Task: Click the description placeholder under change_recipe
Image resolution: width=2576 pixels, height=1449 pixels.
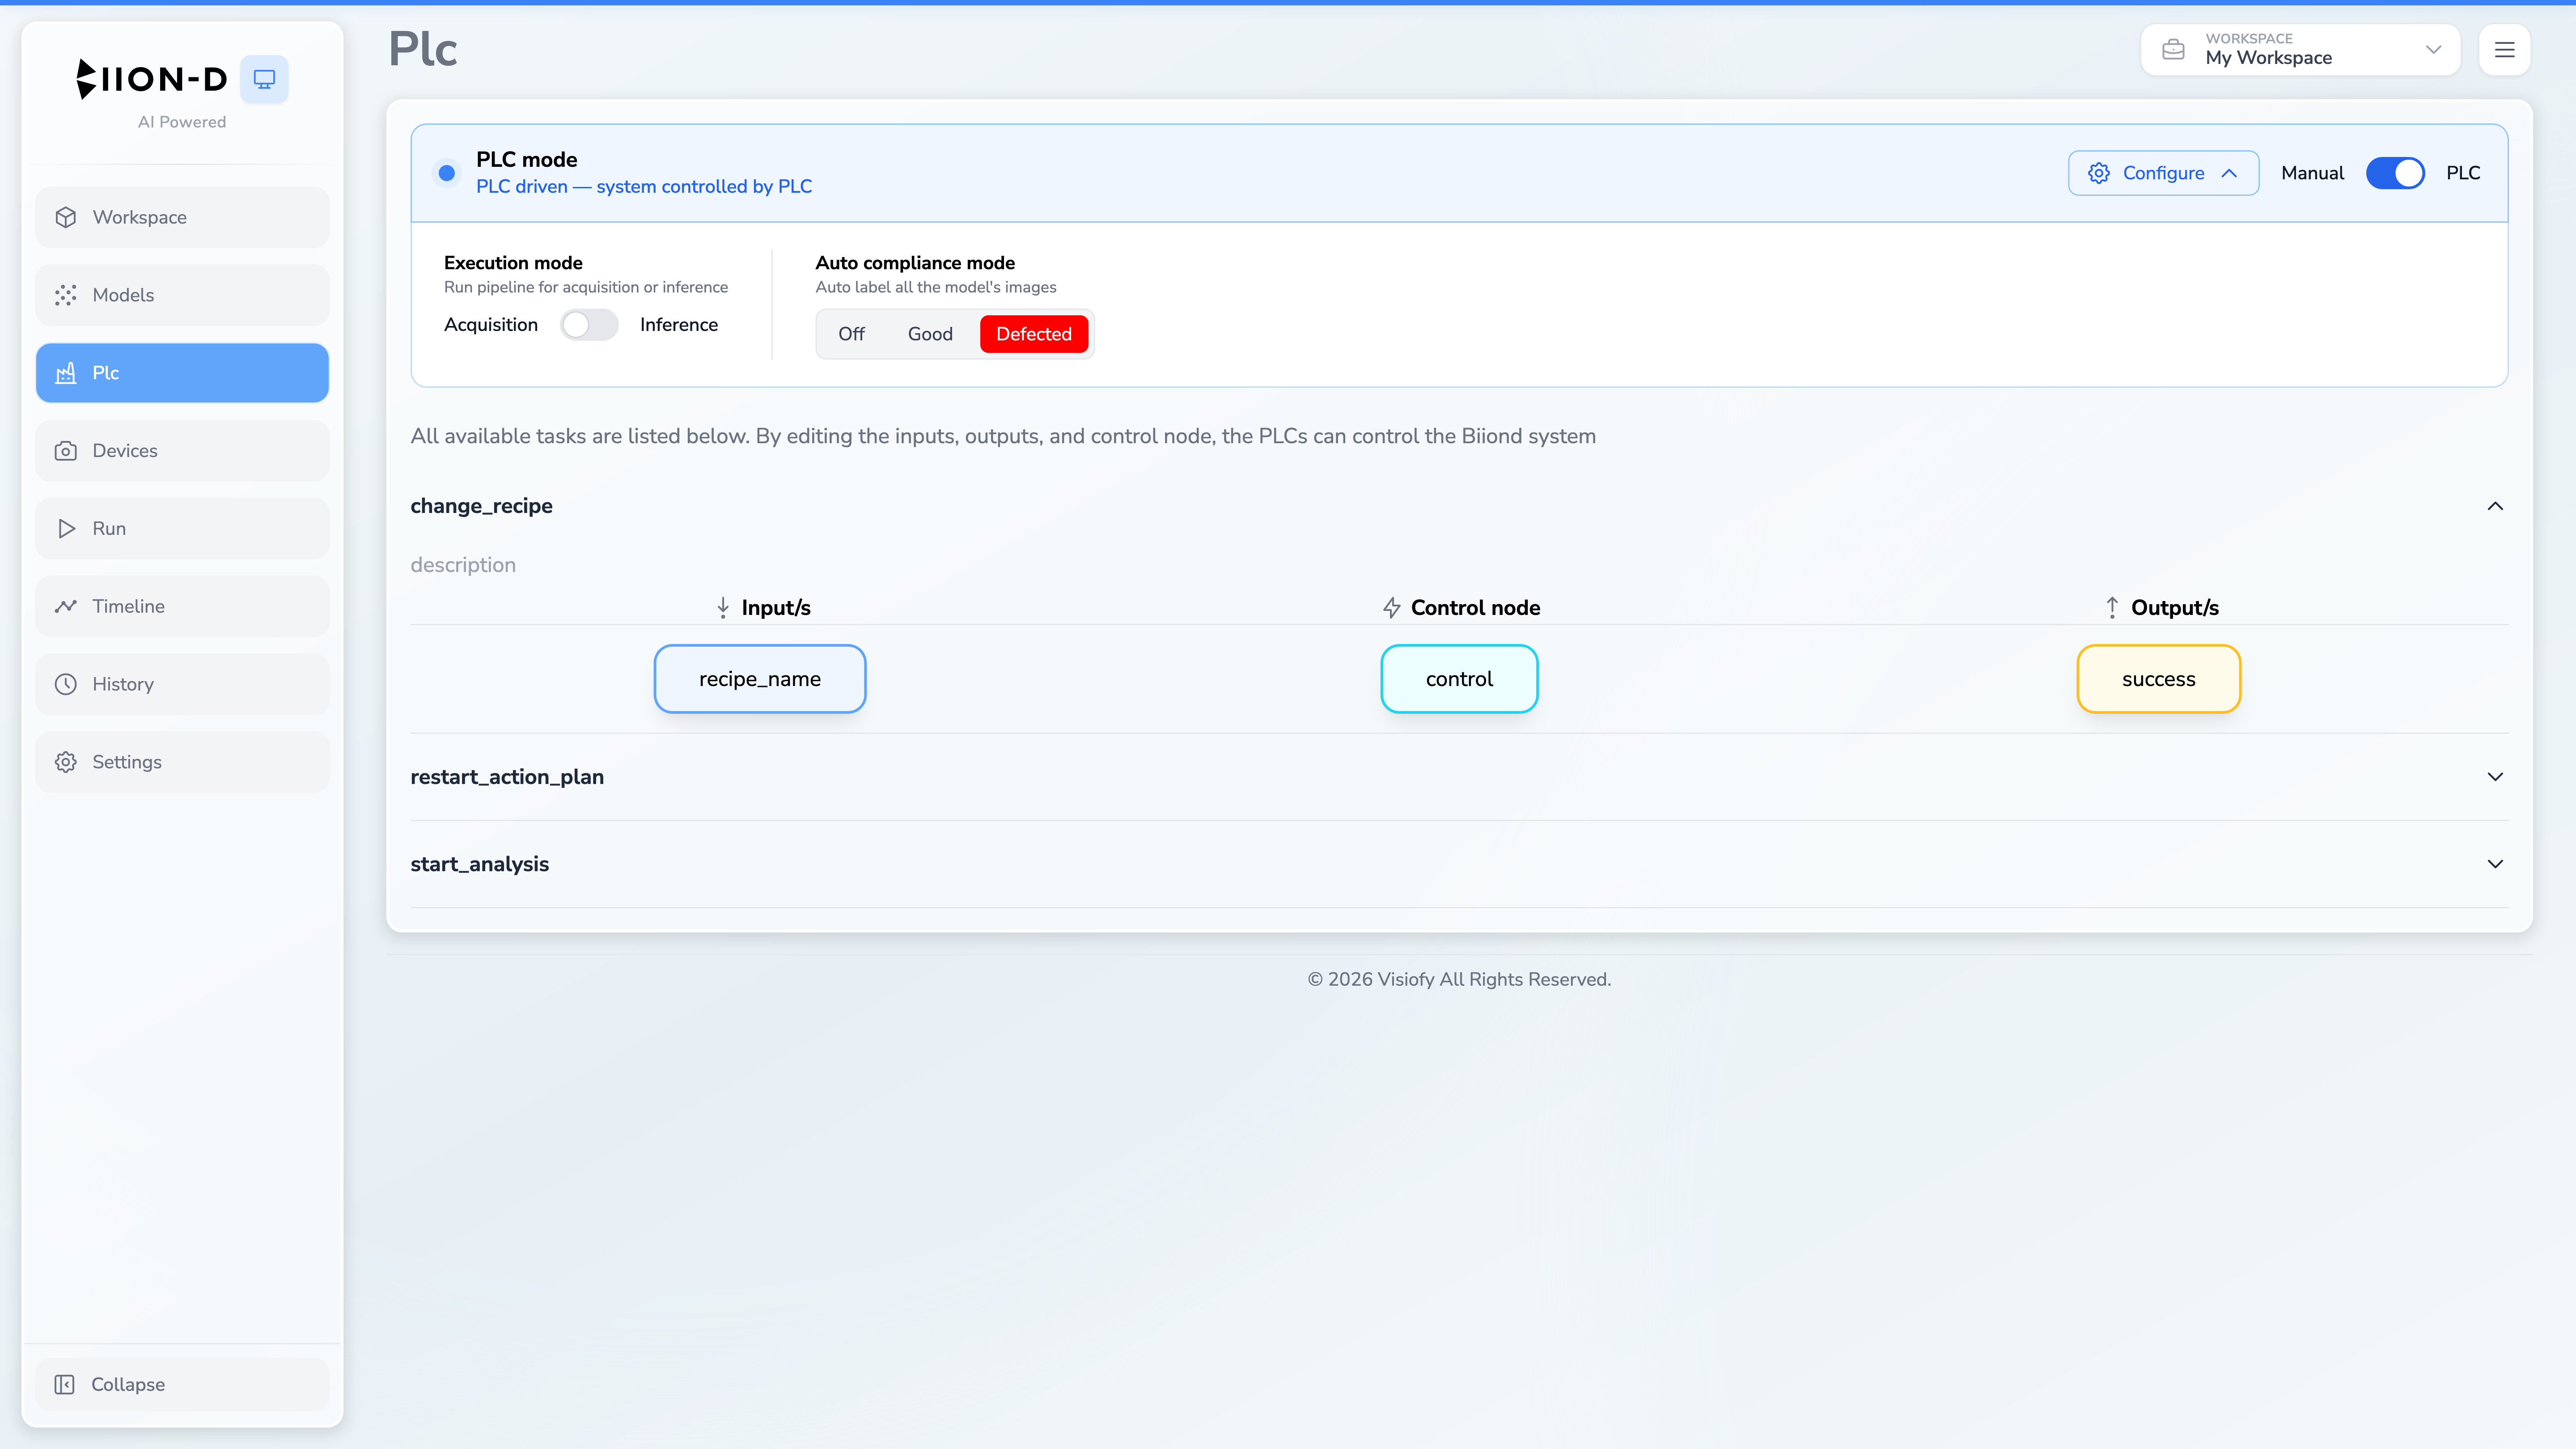Action: [463, 565]
